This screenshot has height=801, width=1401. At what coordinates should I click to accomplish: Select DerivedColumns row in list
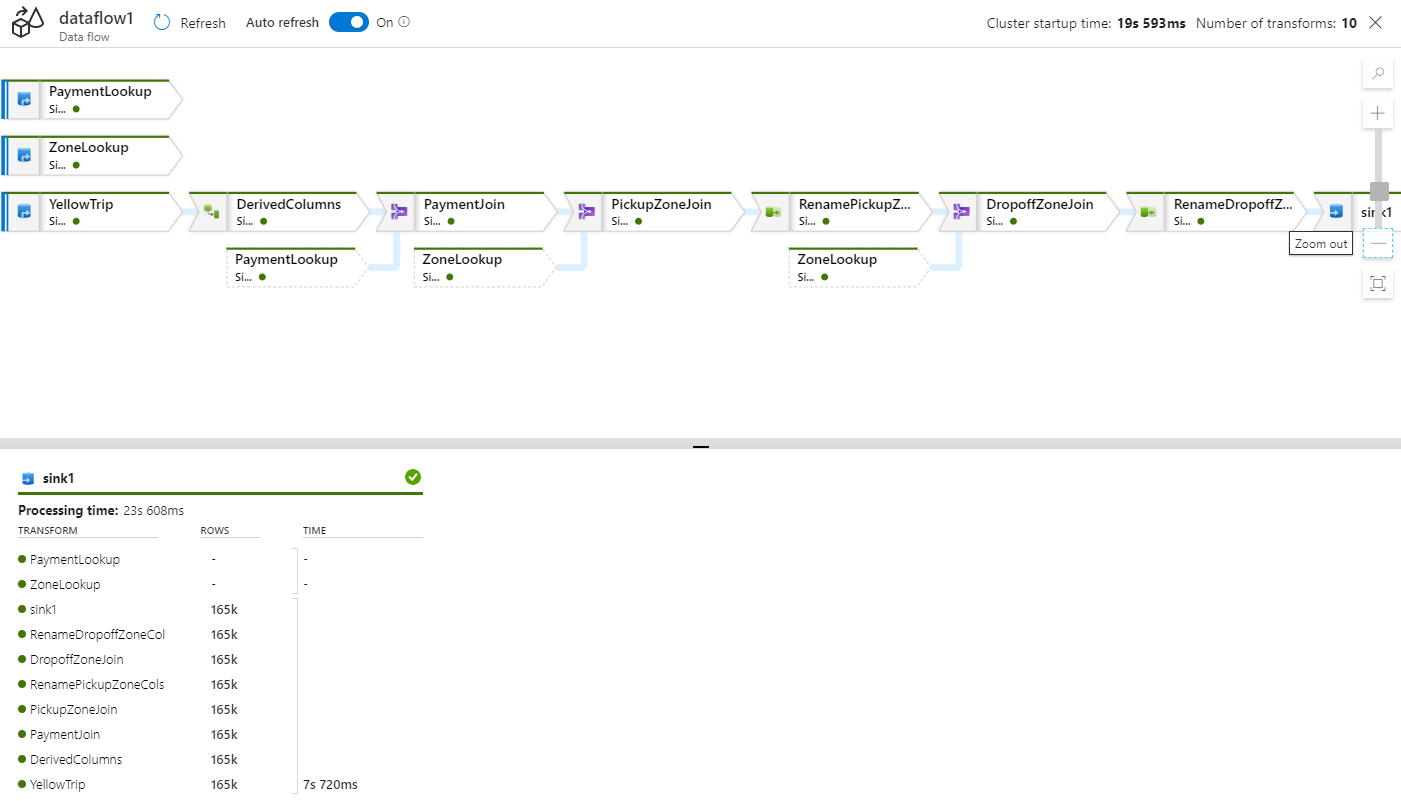tap(70, 760)
